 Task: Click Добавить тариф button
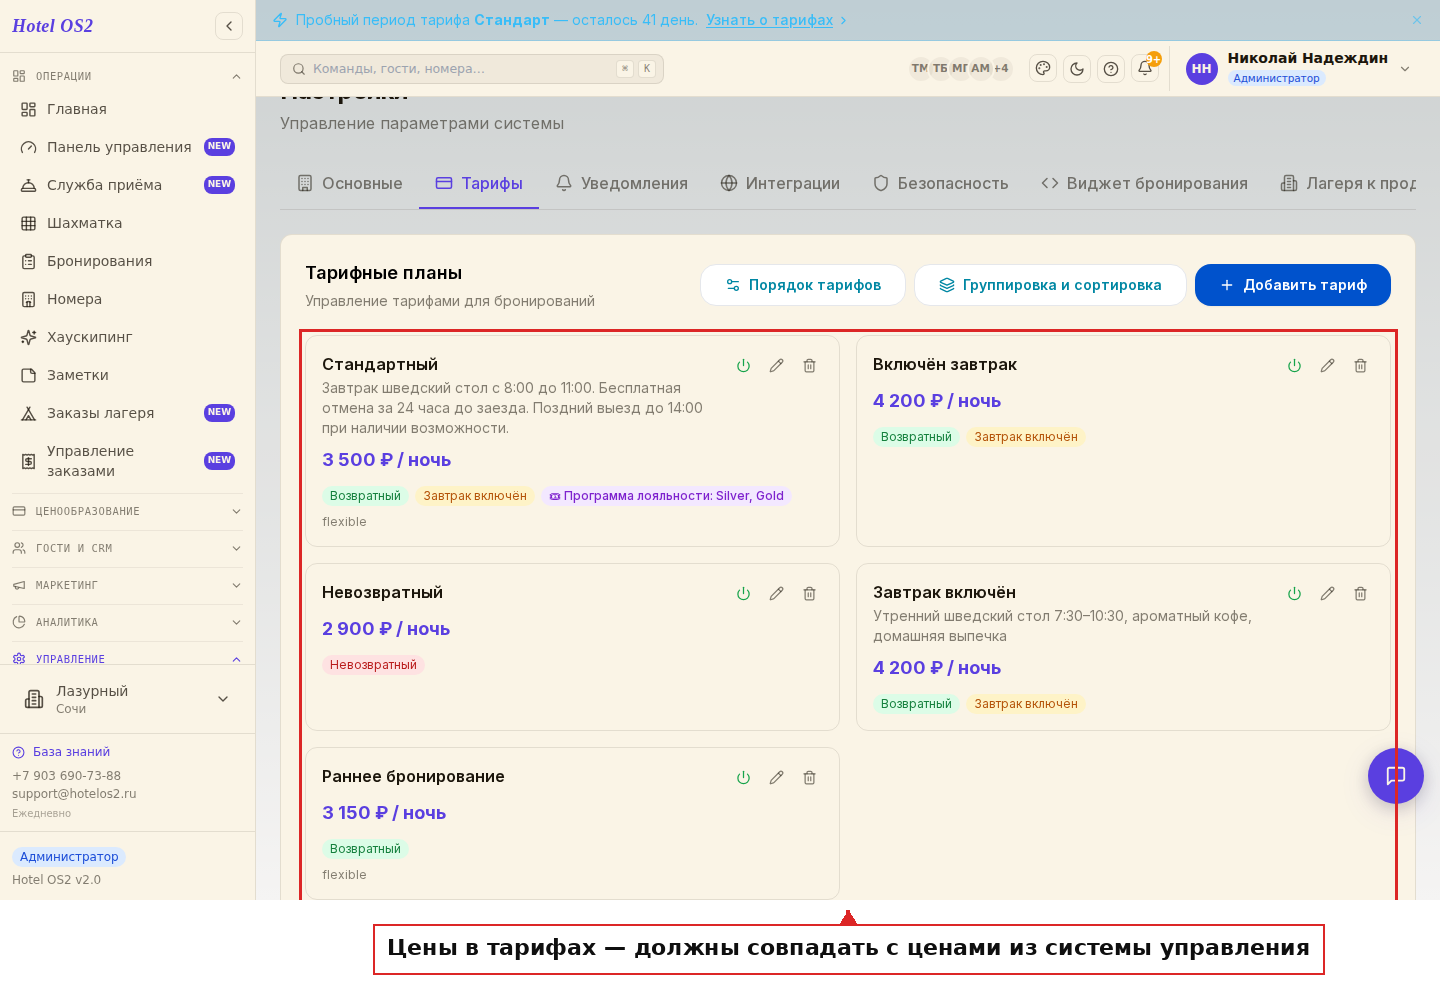[x=1293, y=285]
